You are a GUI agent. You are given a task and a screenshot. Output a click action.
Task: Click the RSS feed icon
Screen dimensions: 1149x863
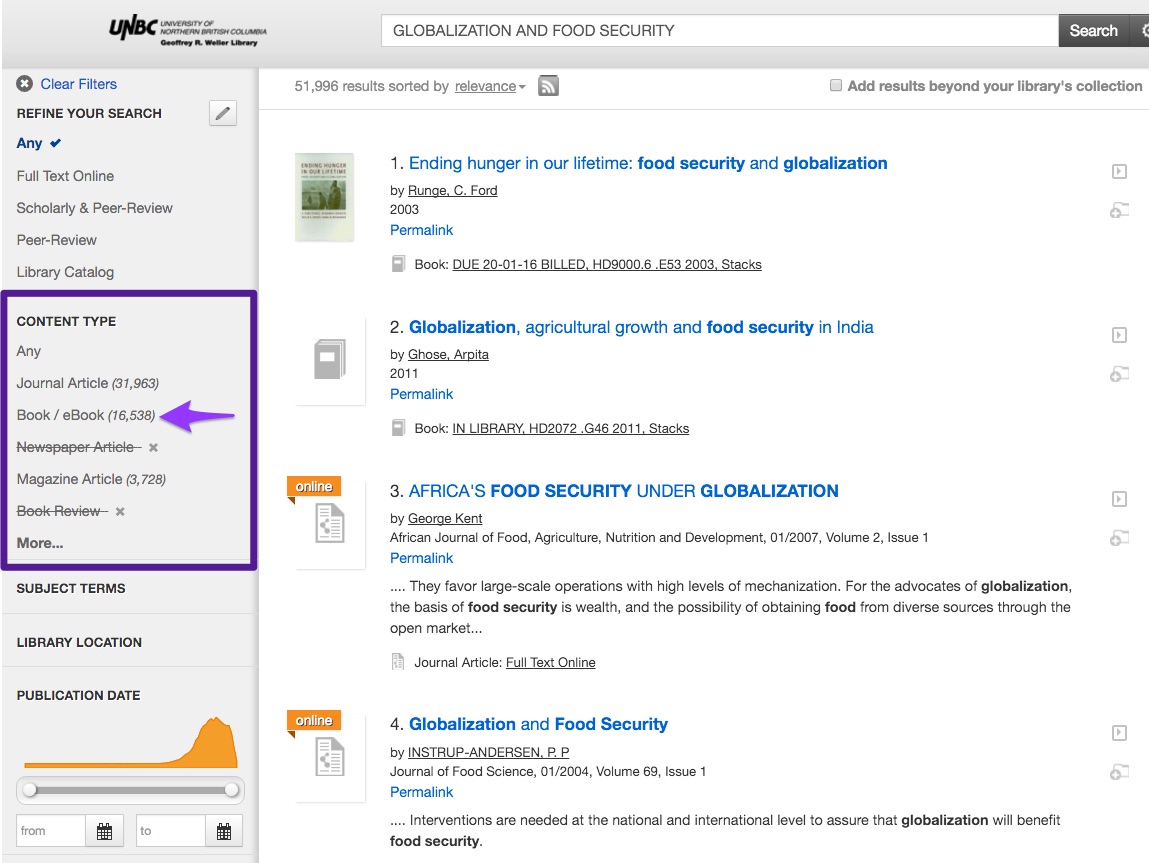[x=548, y=86]
